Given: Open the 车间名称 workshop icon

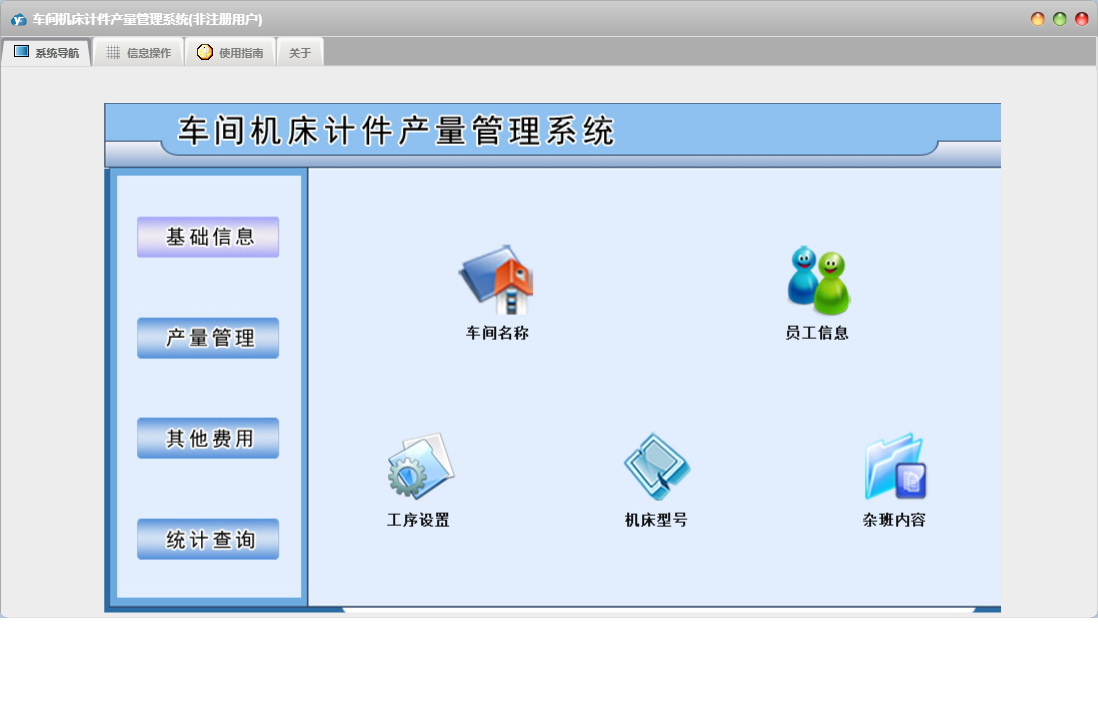Looking at the screenshot, I should (496, 280).
